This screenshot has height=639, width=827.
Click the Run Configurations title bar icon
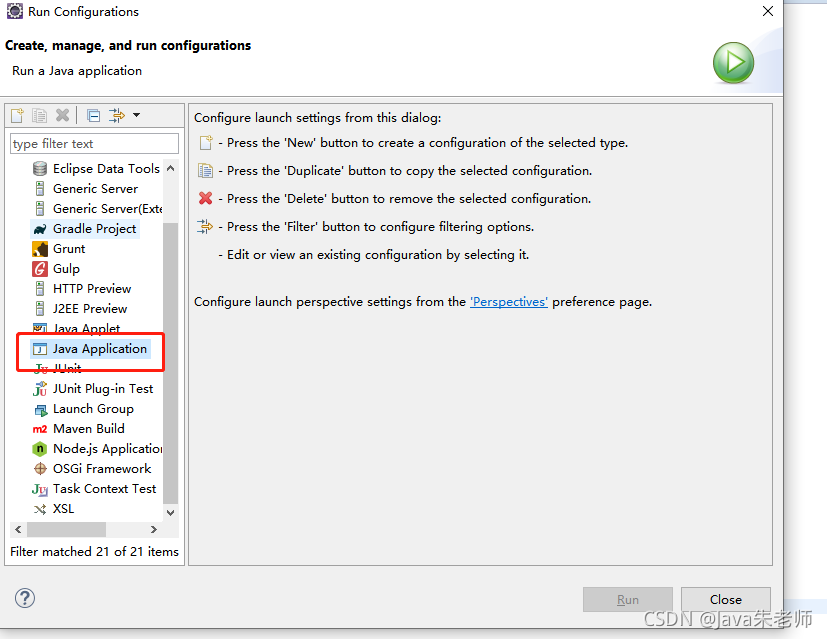pyautogui.click(x=15, y=11)
